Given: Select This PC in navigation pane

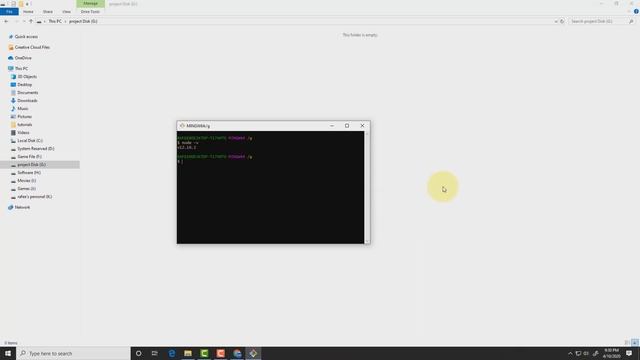Looking at the screenshot, I should 21,69.
